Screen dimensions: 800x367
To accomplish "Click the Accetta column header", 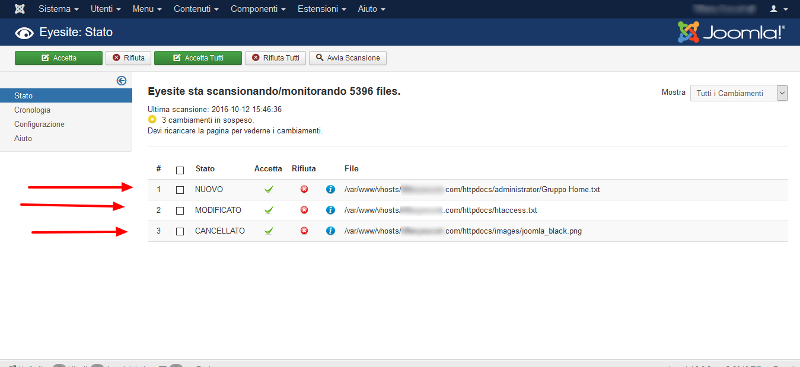I will (x=268, y=168).
